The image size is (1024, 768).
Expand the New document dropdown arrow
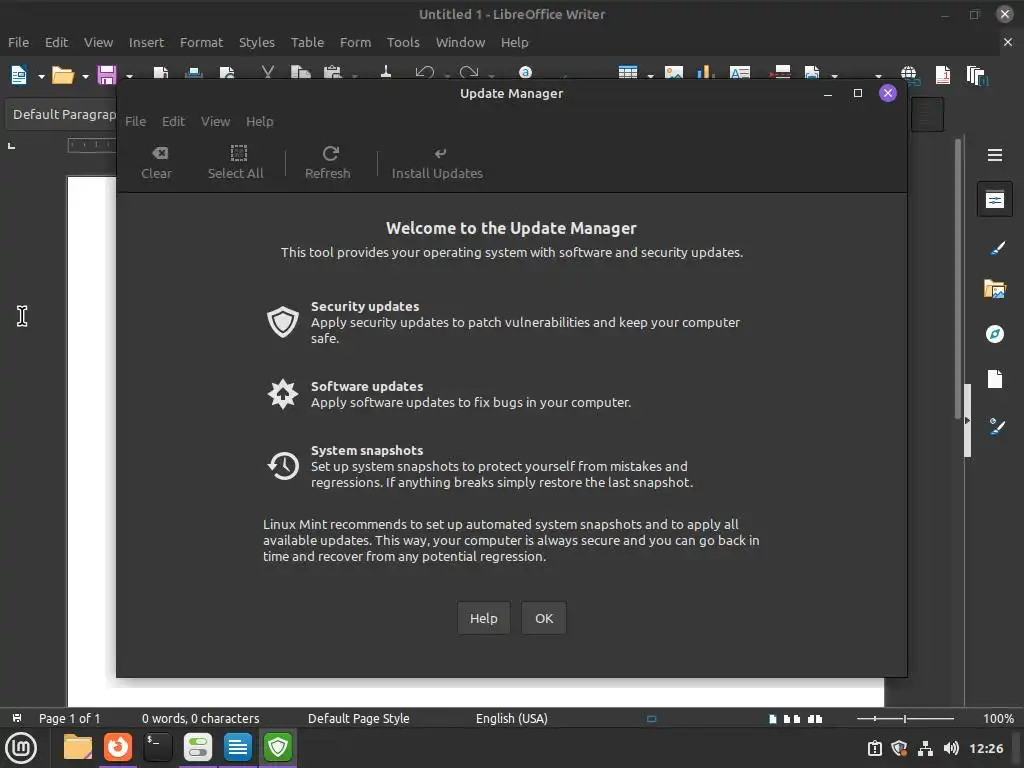point(41,76)
